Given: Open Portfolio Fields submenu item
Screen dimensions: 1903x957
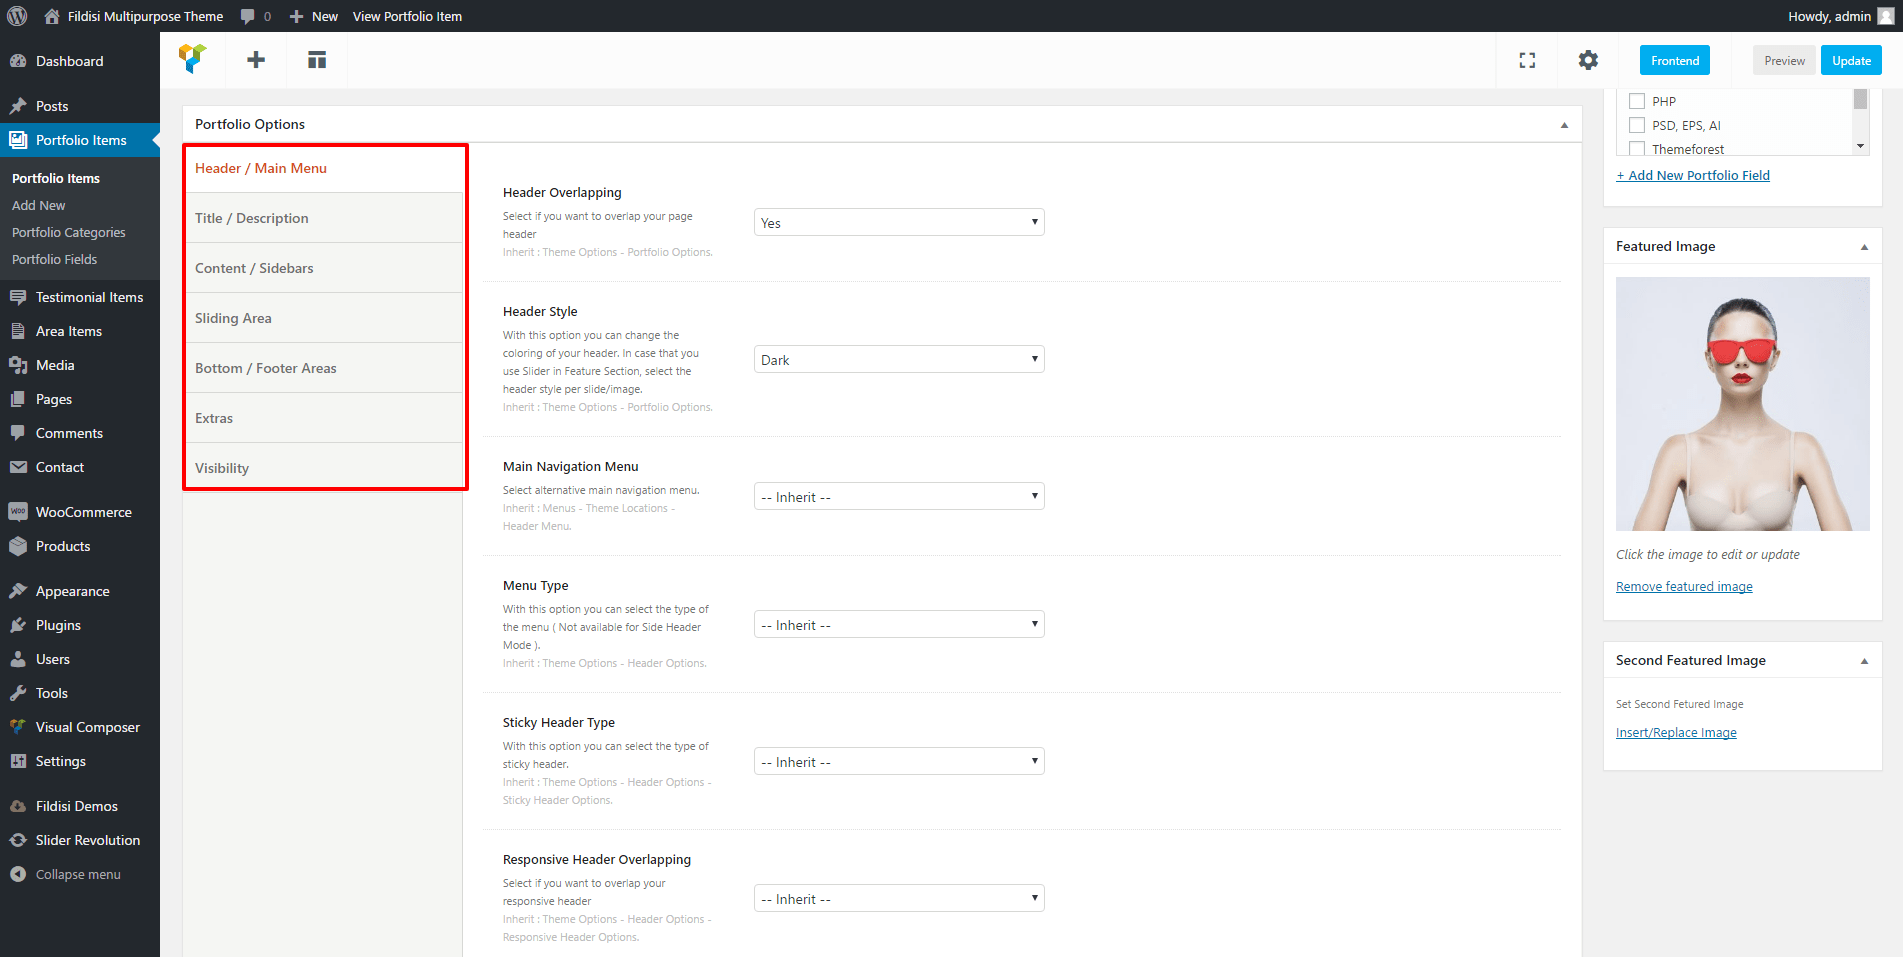Looking at the screenshot, I should 55,259.
